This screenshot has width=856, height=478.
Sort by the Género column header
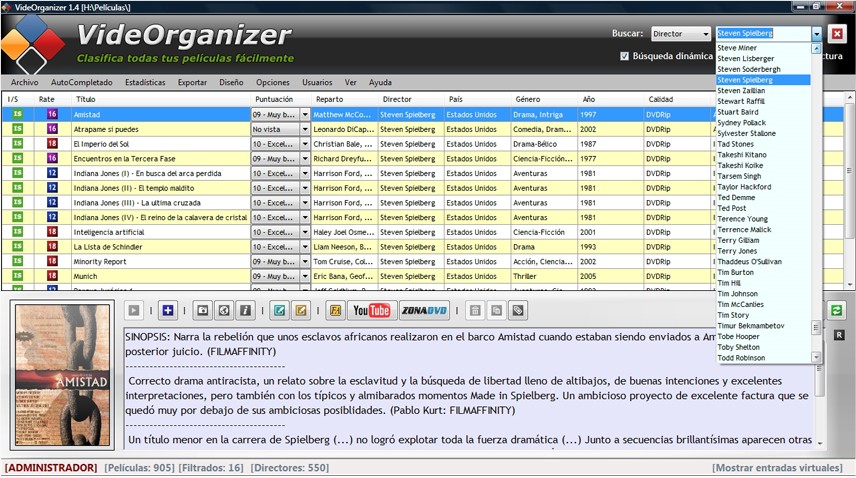(x=544, y=99)
